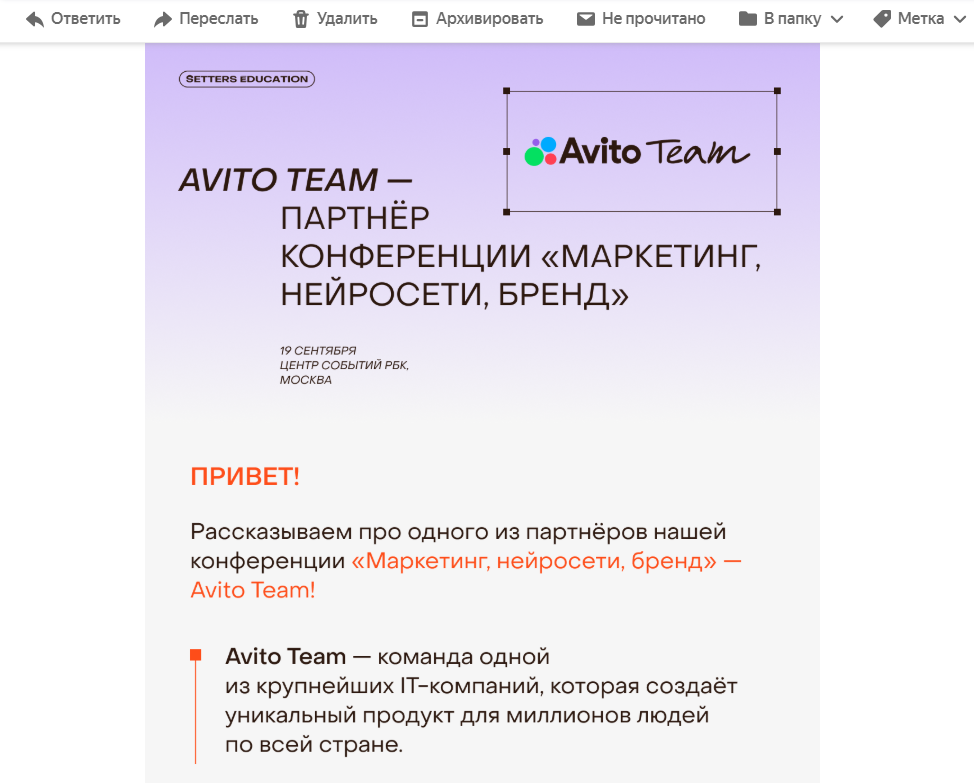Expand the В папку dropdown chevron
This screenshot has height=783, width=974.
coord(837,19)
